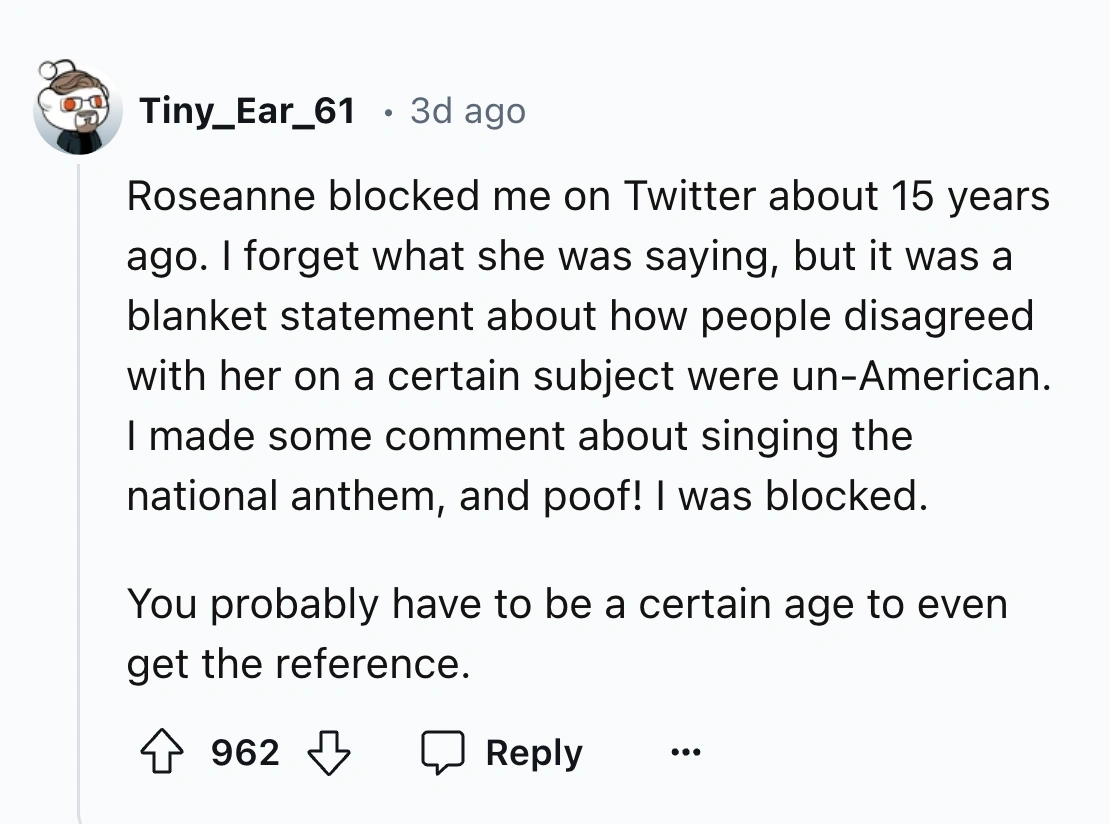
Task: Click the '3d ago' timestamp permalink
Action: click(467, 111)
